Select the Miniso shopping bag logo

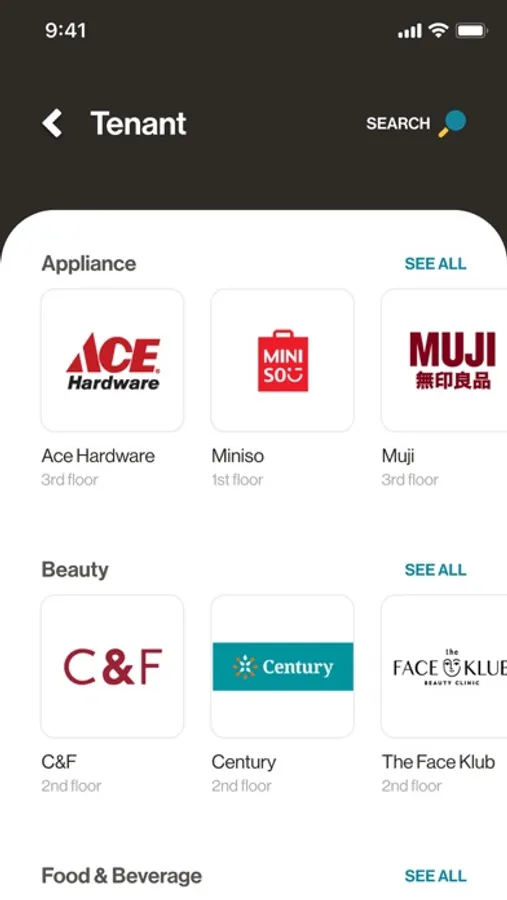[282, 360]
